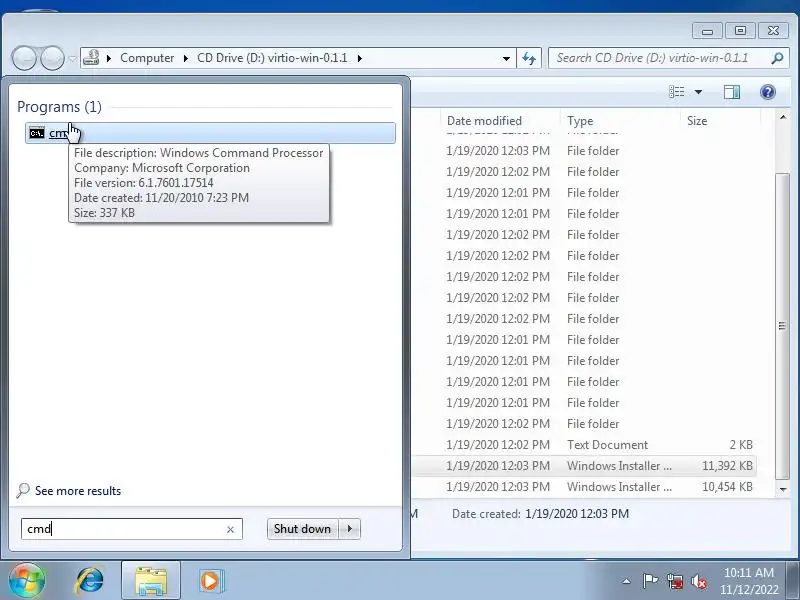Open the network status tray icon
800x600 pixels.
click(675, 581)
